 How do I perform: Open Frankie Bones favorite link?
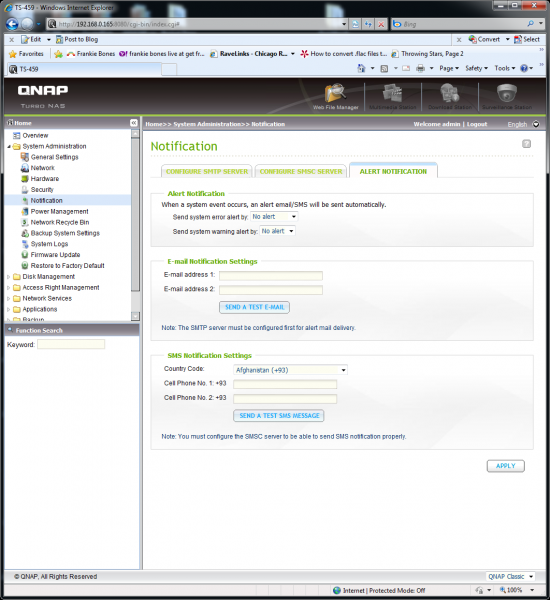[91, 54]
